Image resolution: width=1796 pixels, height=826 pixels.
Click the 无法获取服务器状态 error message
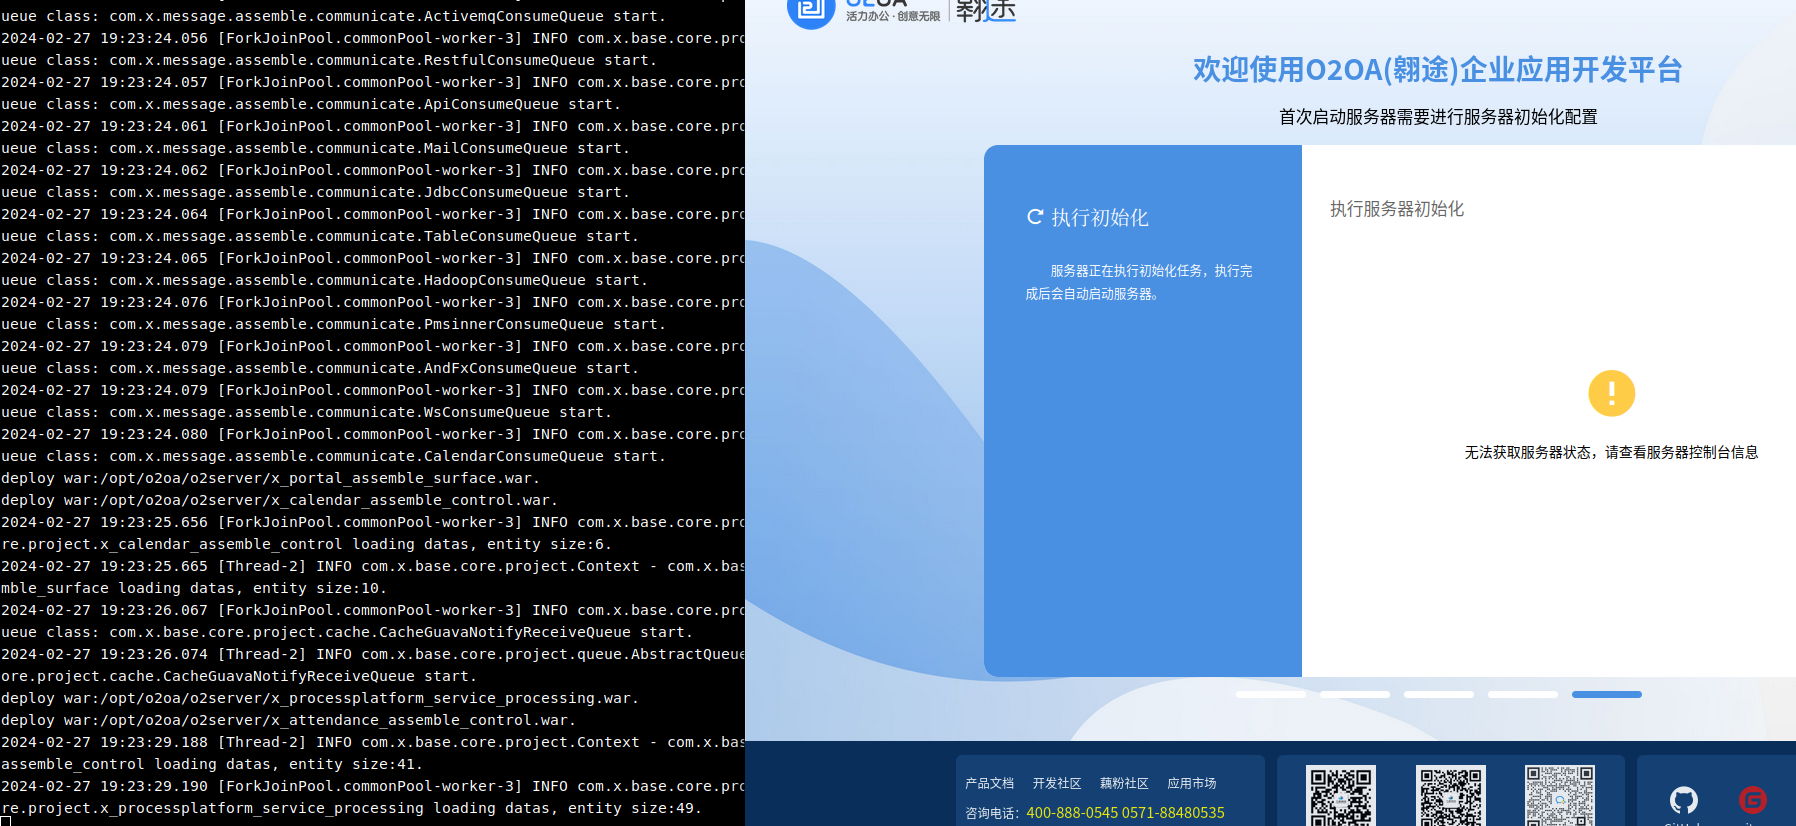click(x=1611, y=453)
